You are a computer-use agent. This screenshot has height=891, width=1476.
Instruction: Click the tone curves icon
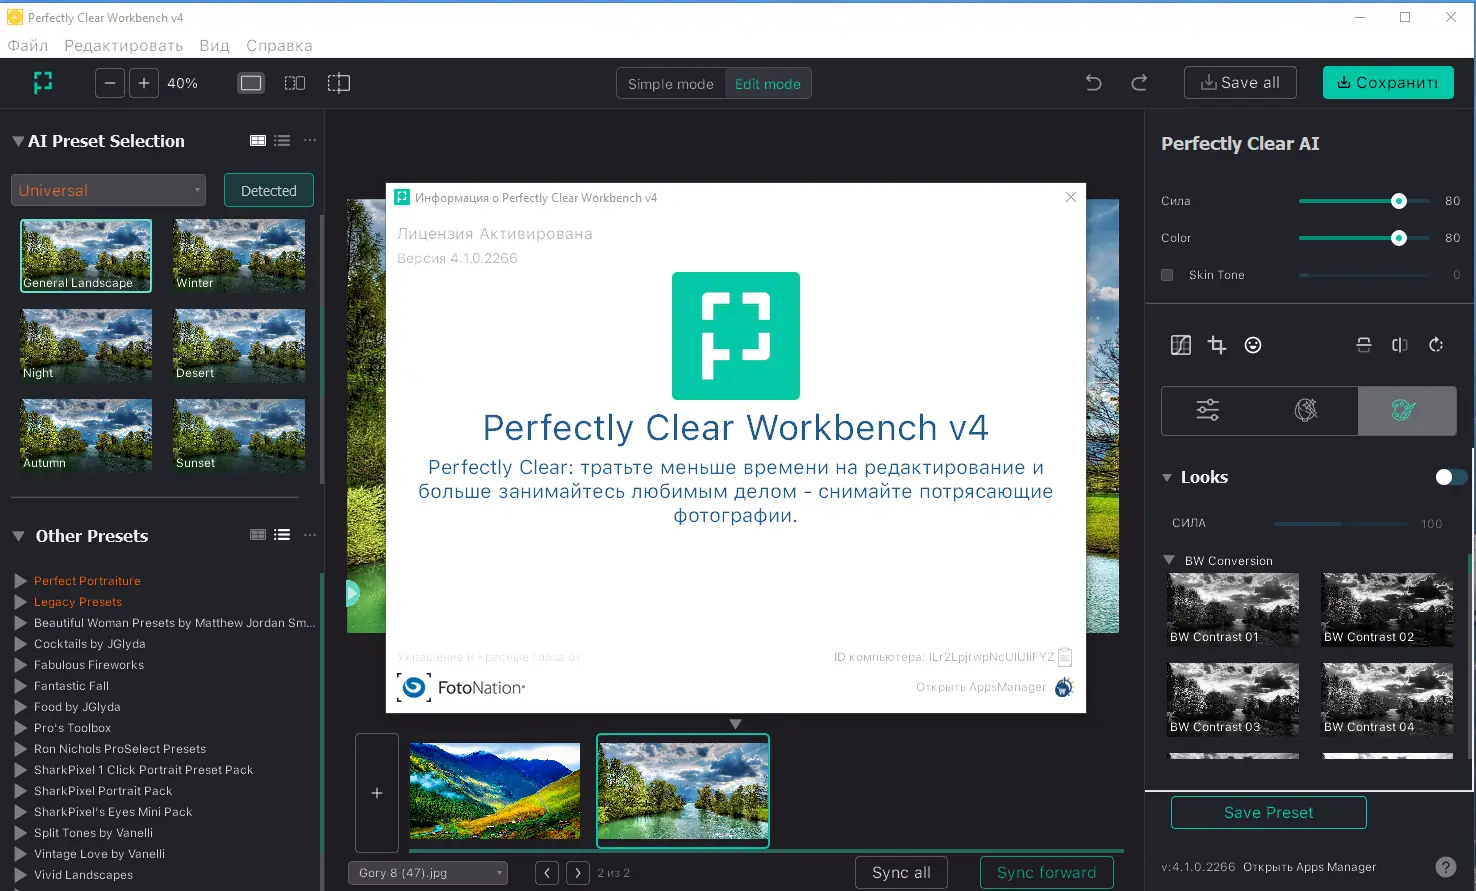point(1181,345)
